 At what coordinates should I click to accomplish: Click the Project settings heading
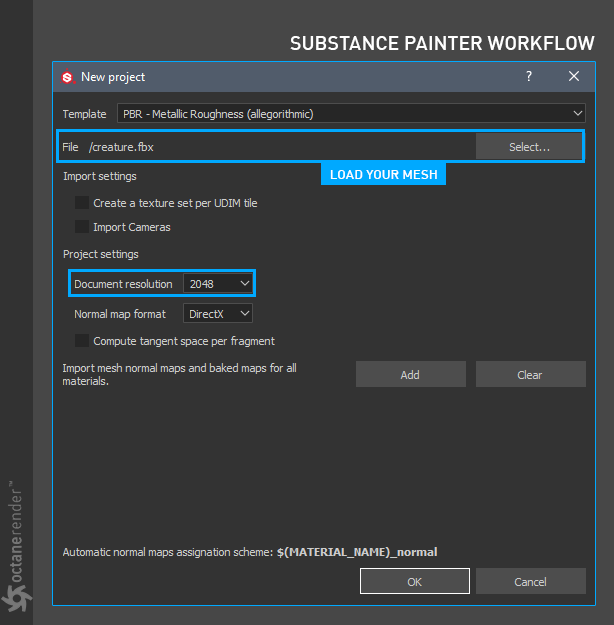coord(100,254)
